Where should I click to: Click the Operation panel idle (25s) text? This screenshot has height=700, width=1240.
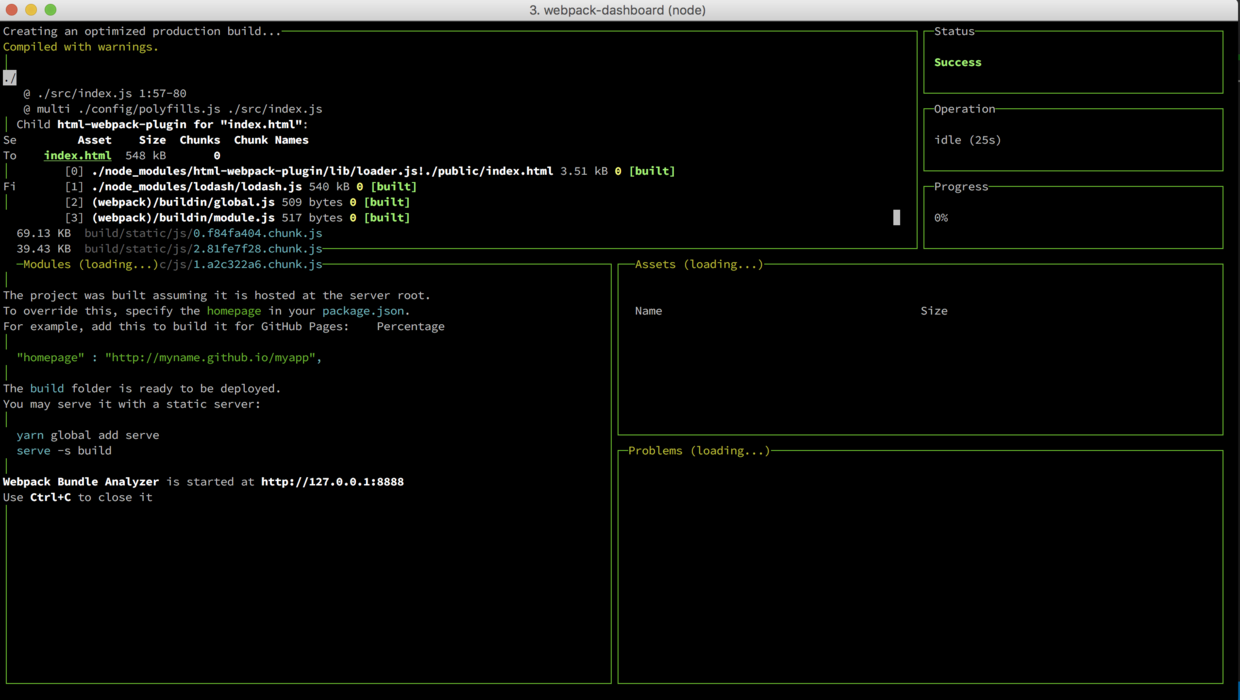point(967,140)
